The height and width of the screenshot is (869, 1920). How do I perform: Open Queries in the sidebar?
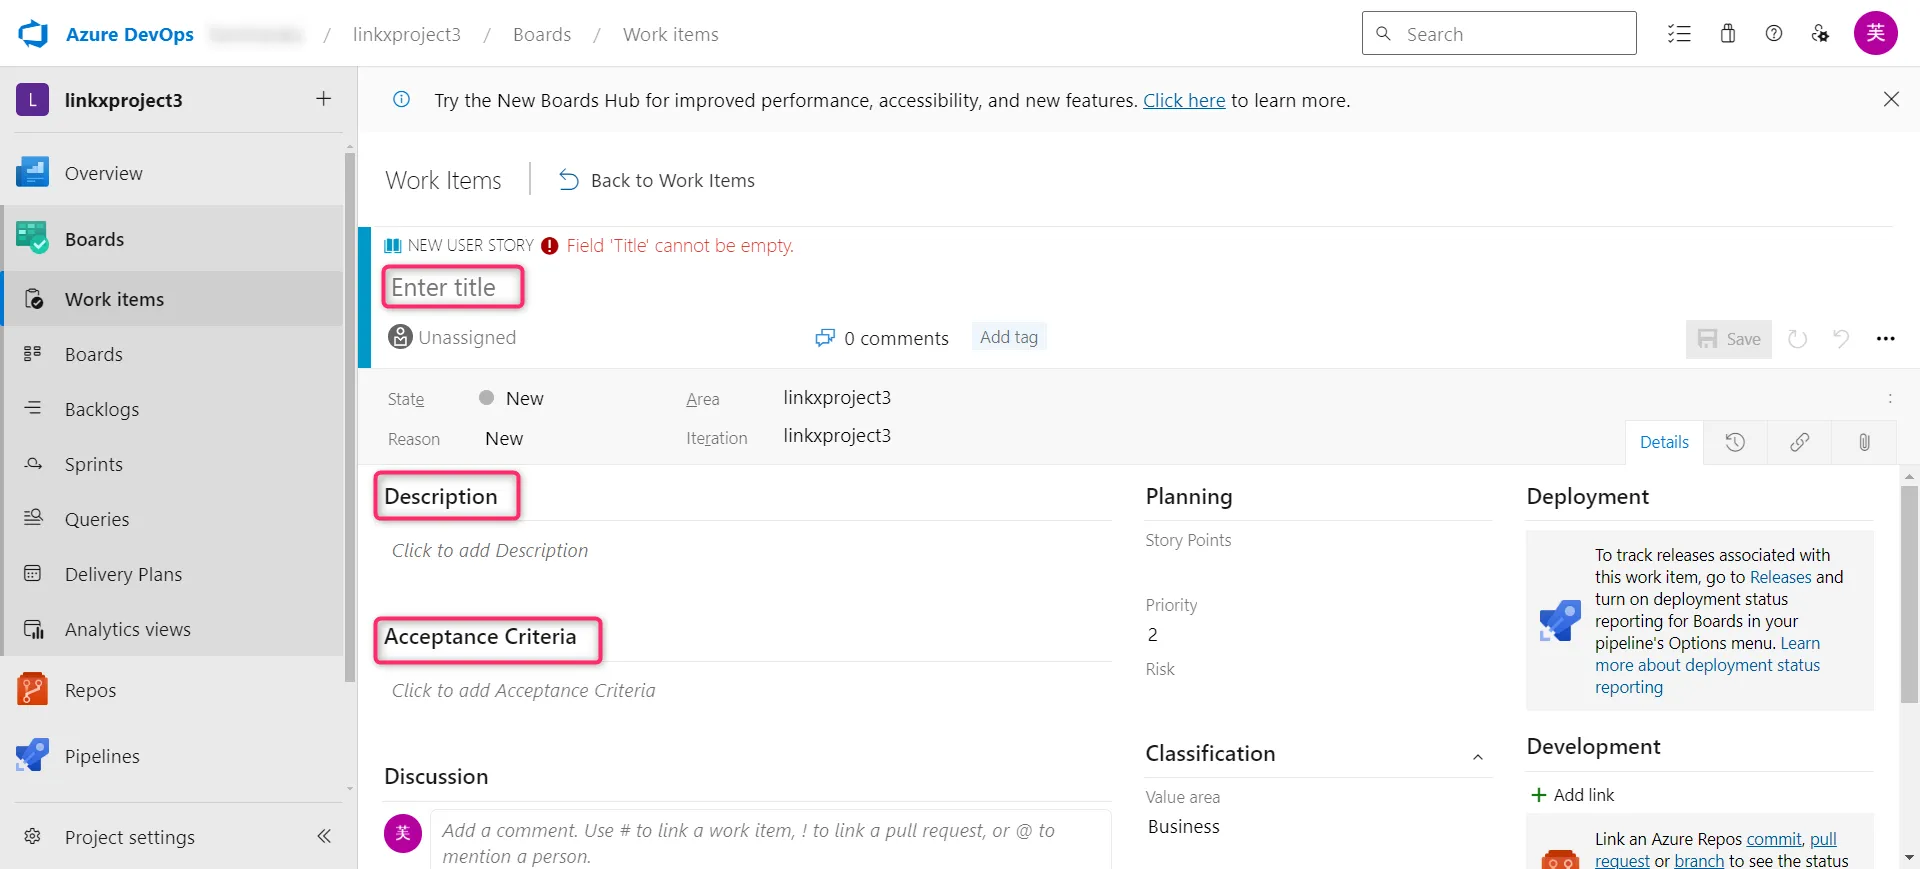click(174, 518)
